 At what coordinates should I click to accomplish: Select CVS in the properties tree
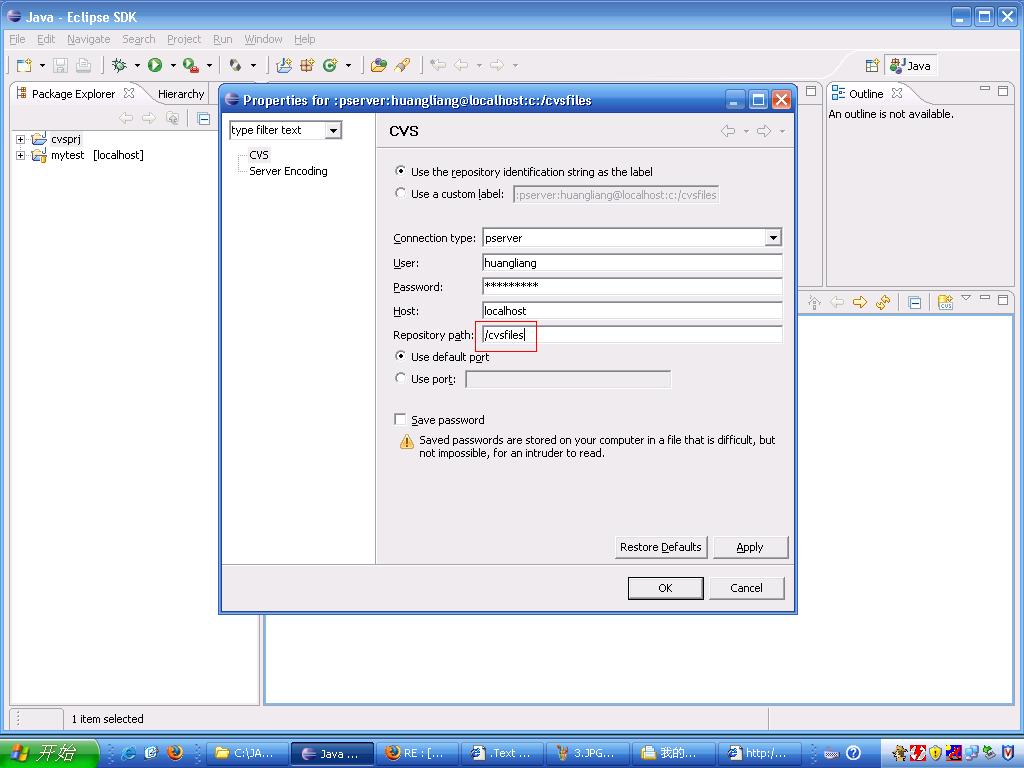tap(259, 155)
